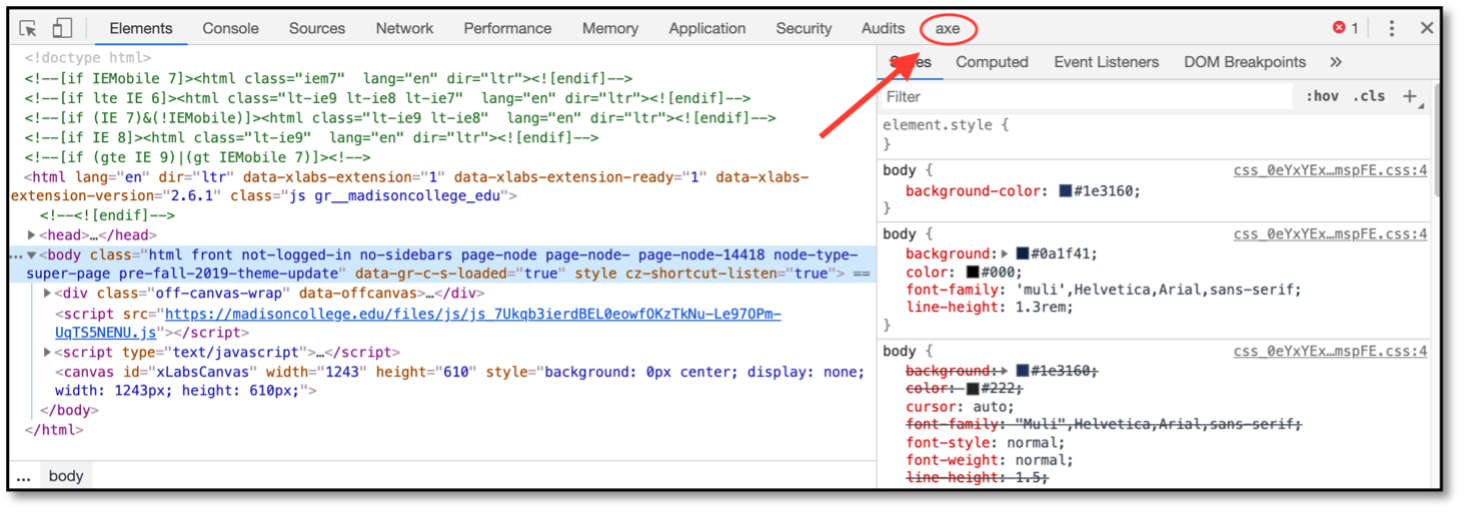Collapse the body element node

coord(32,255)
